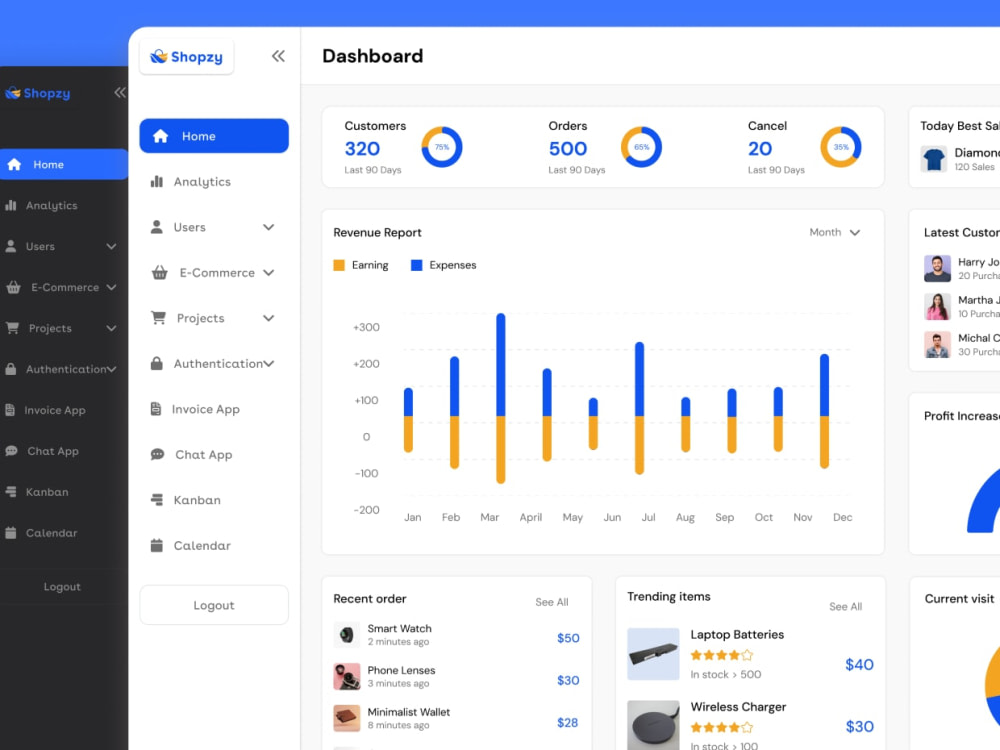
Task: Click the Projects cart icon in light sidebar
Action: coord(158,318)
